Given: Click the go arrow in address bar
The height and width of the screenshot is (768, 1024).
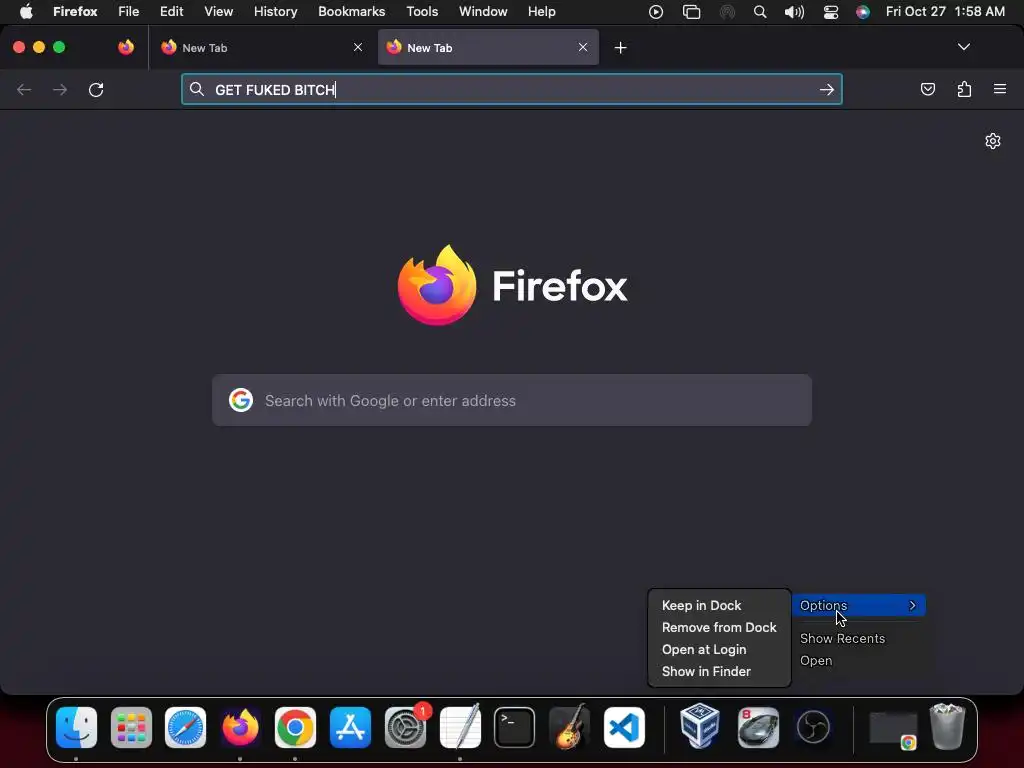Looking at the screenshot, I should coord(827,89).
